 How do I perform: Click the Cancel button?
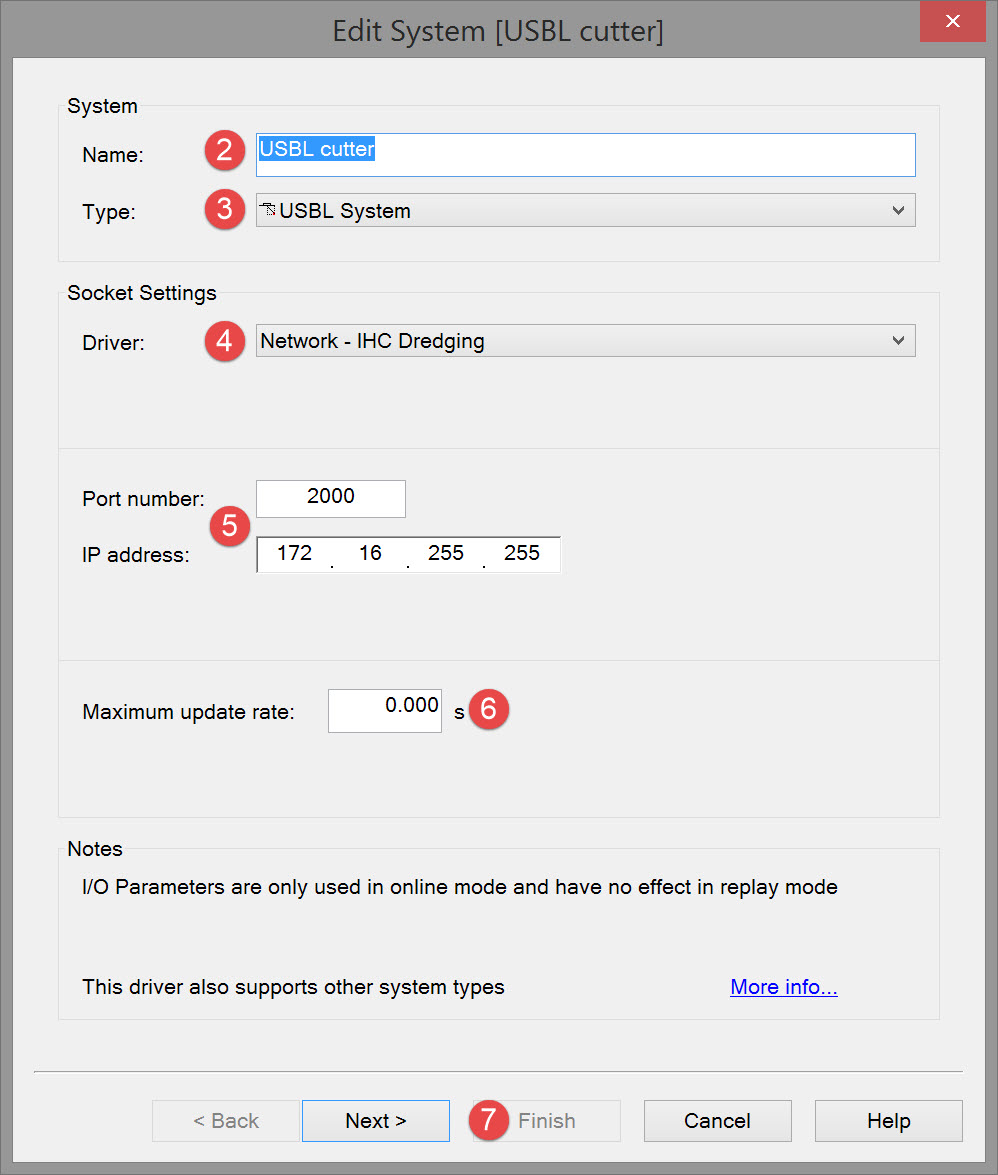(x=717, y=1121)
